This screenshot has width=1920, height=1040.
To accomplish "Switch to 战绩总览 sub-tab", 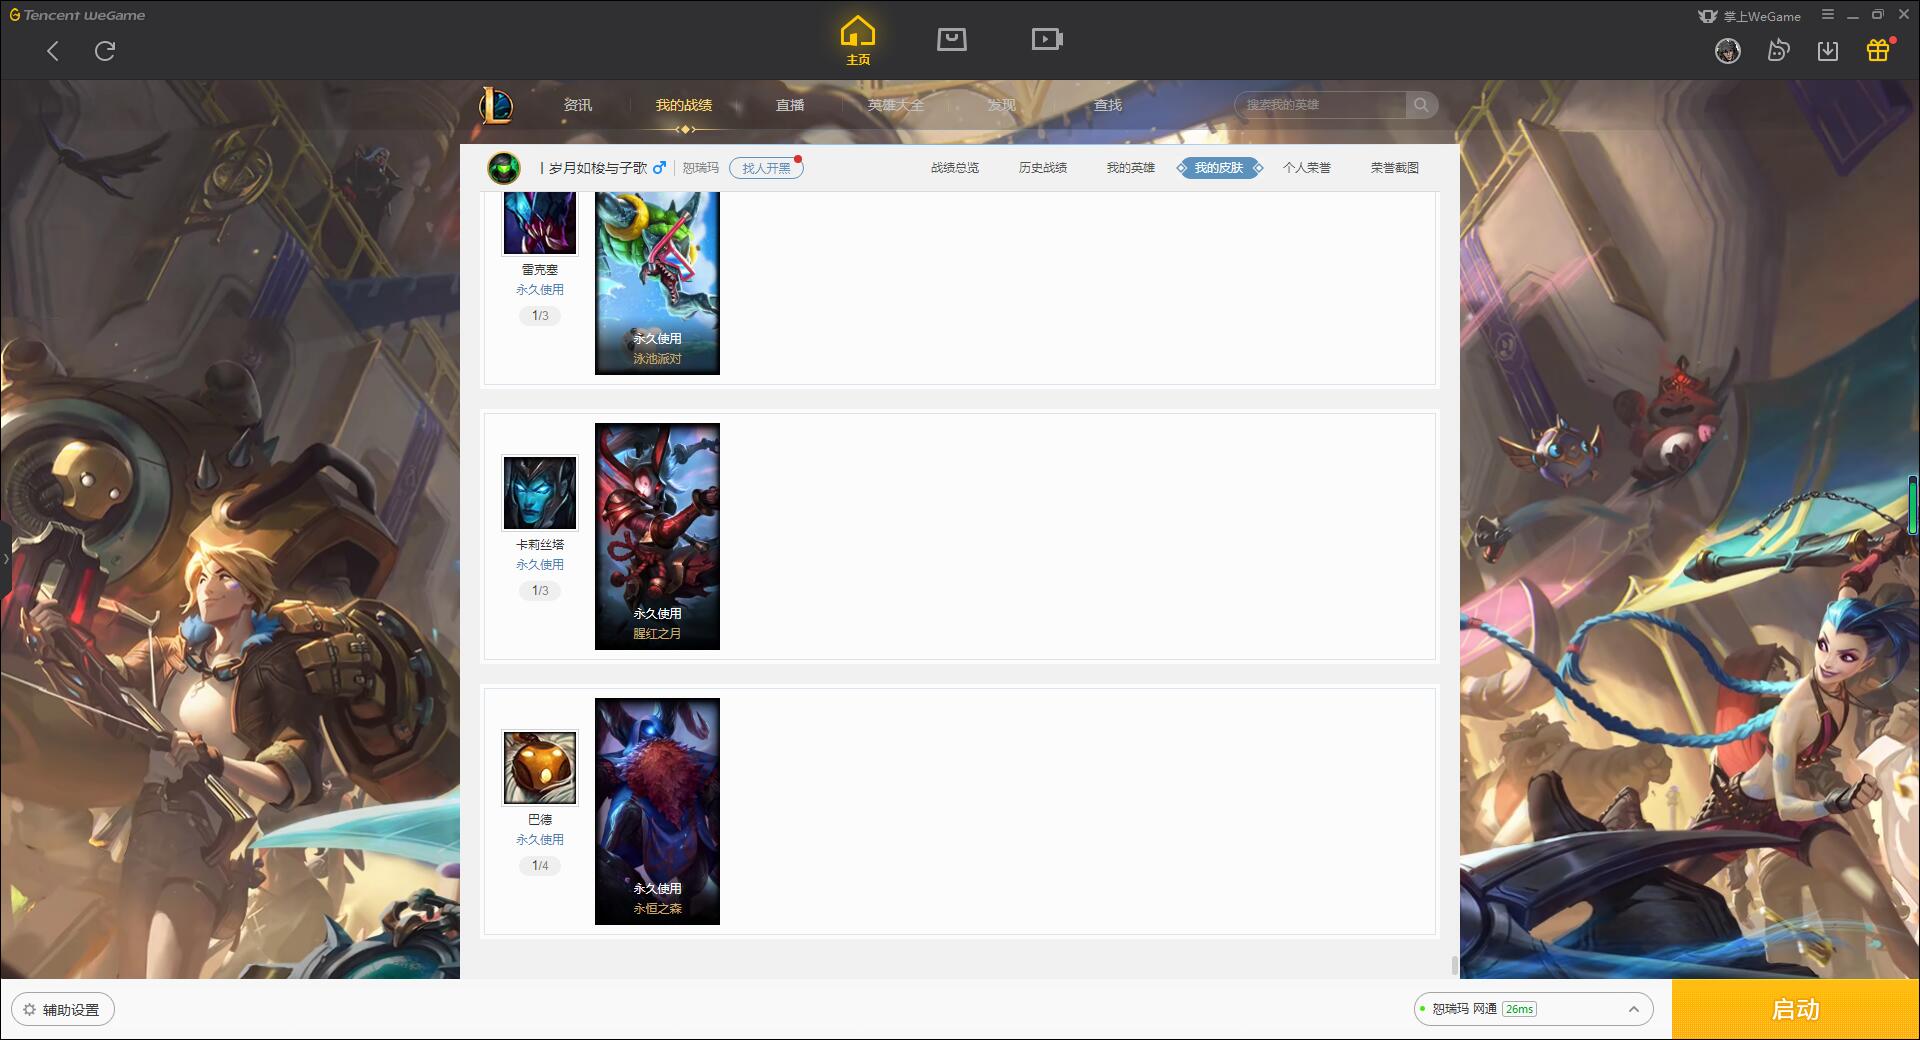I will (955, 168).
